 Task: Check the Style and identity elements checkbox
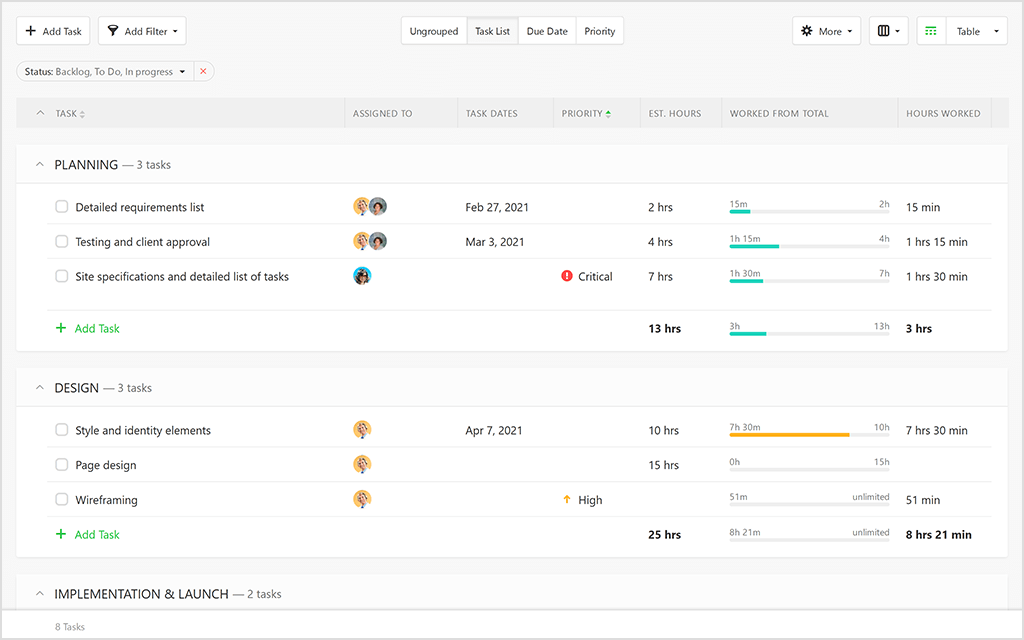point(61,430)
